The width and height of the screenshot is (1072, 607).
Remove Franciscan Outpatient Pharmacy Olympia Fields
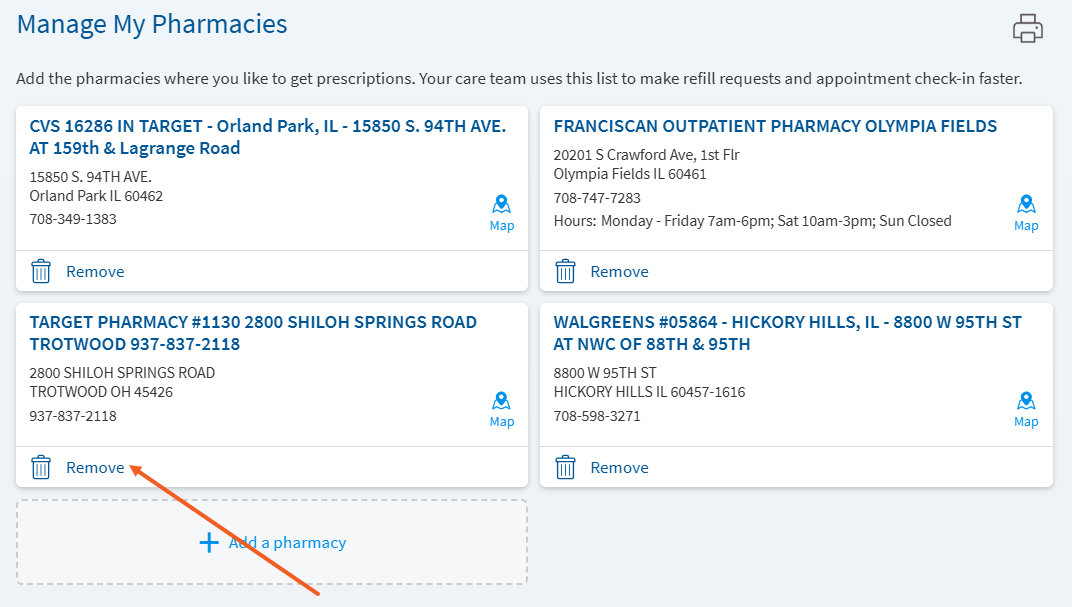[619, 271]
